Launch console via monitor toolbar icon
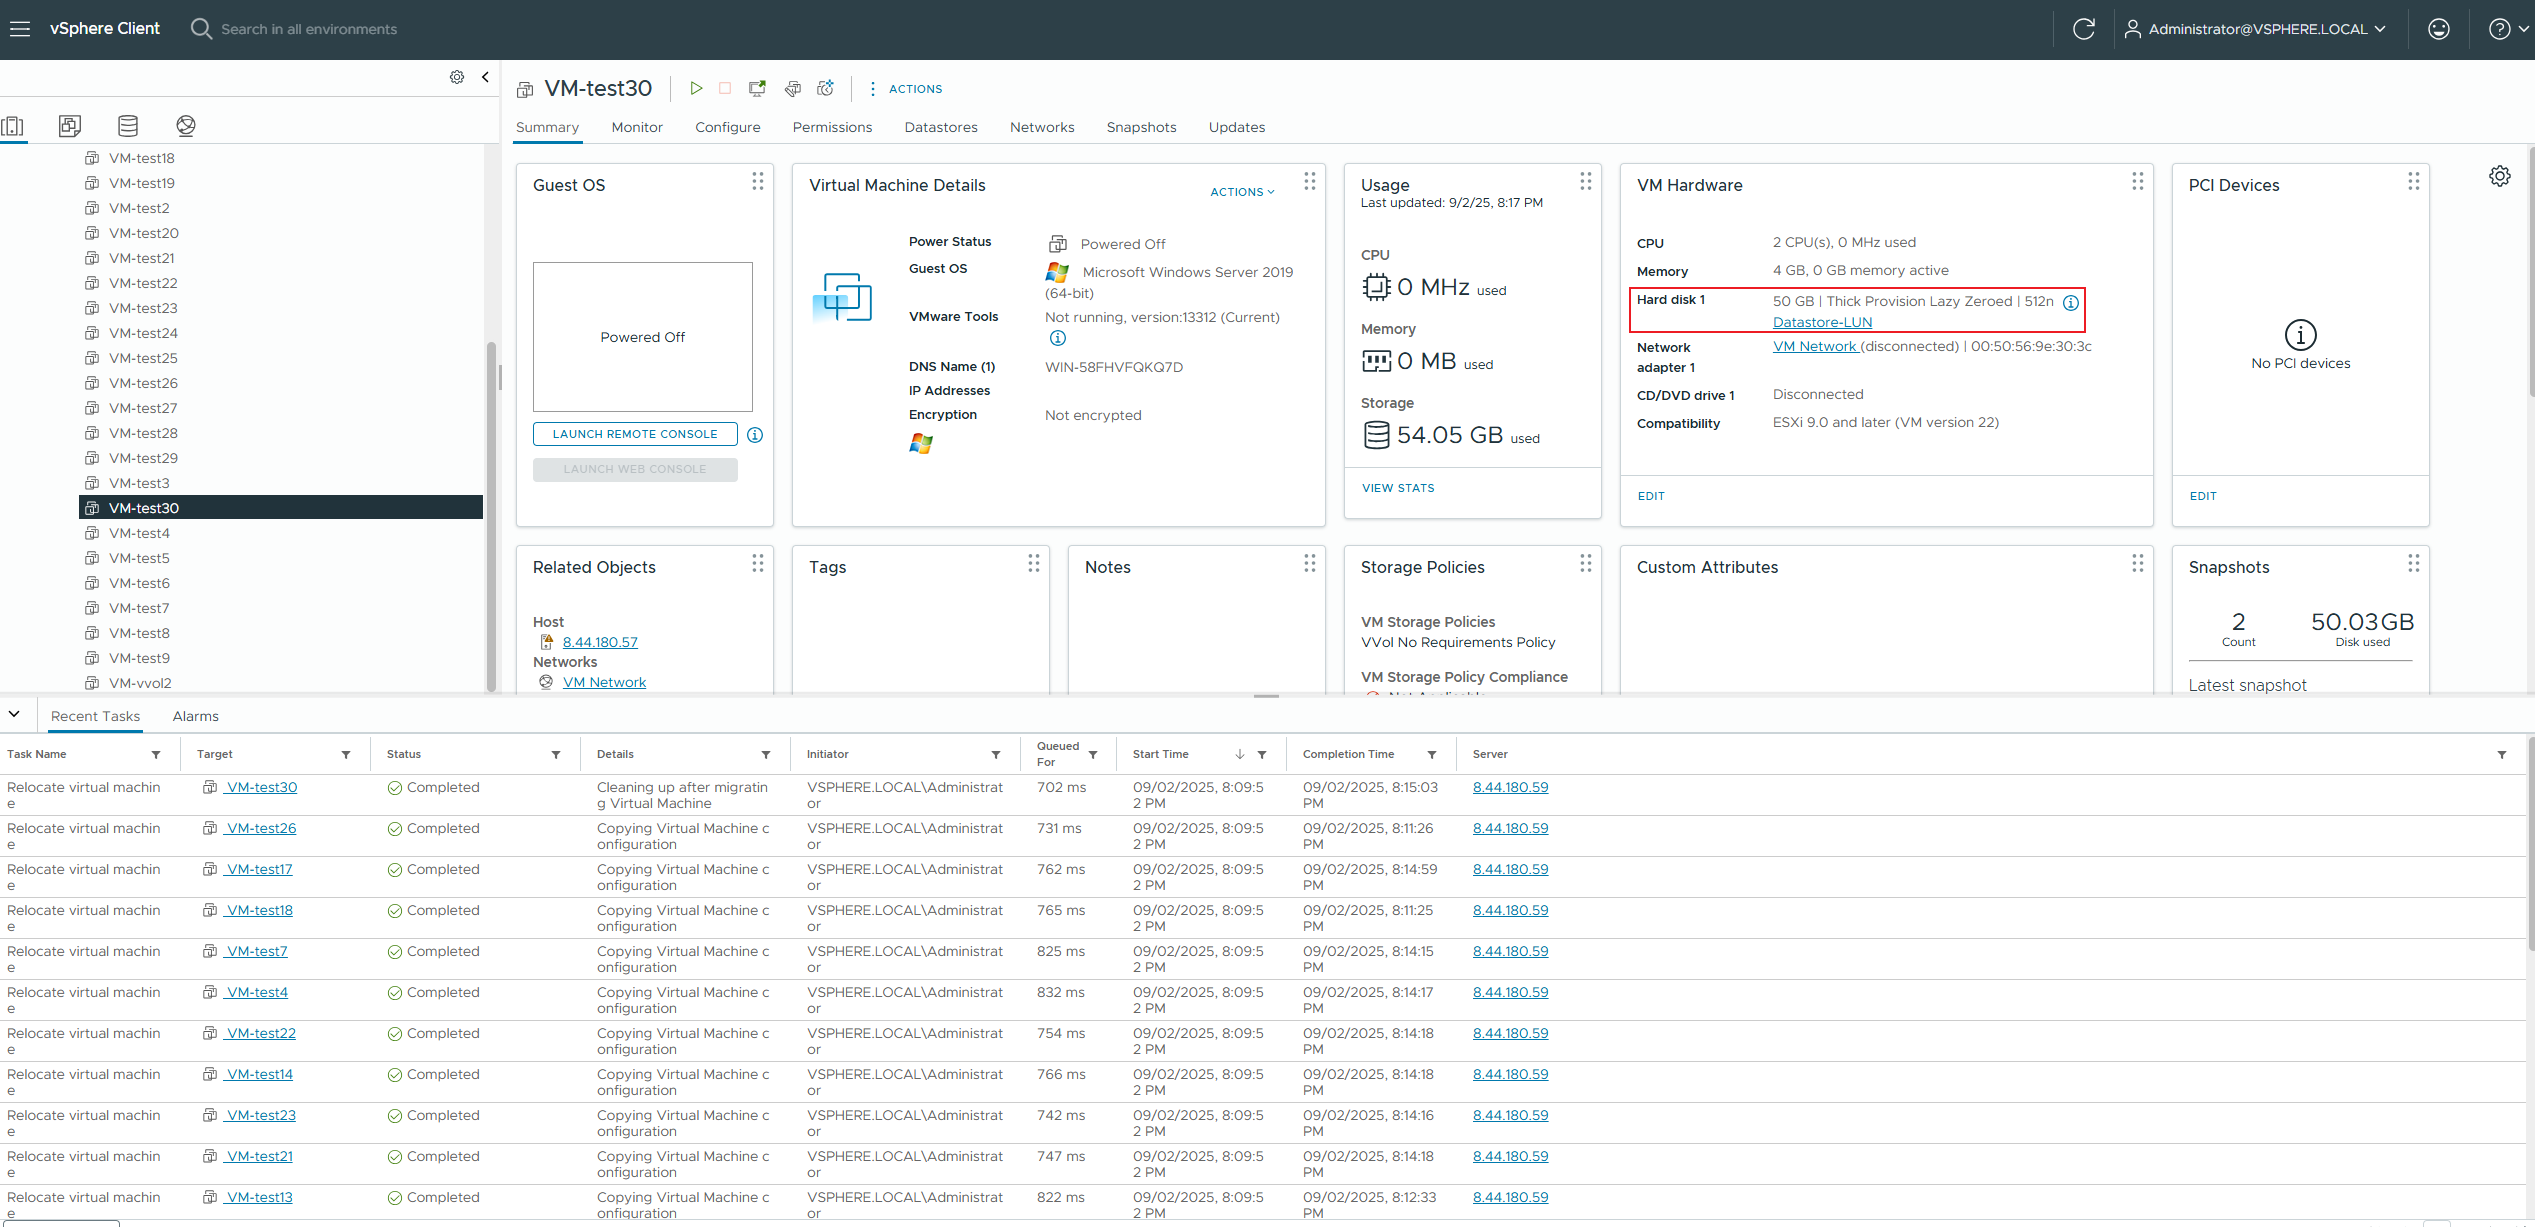The height and width of the screenshot is (1227, 2535). pyautogui.click(x=757, y=88)
